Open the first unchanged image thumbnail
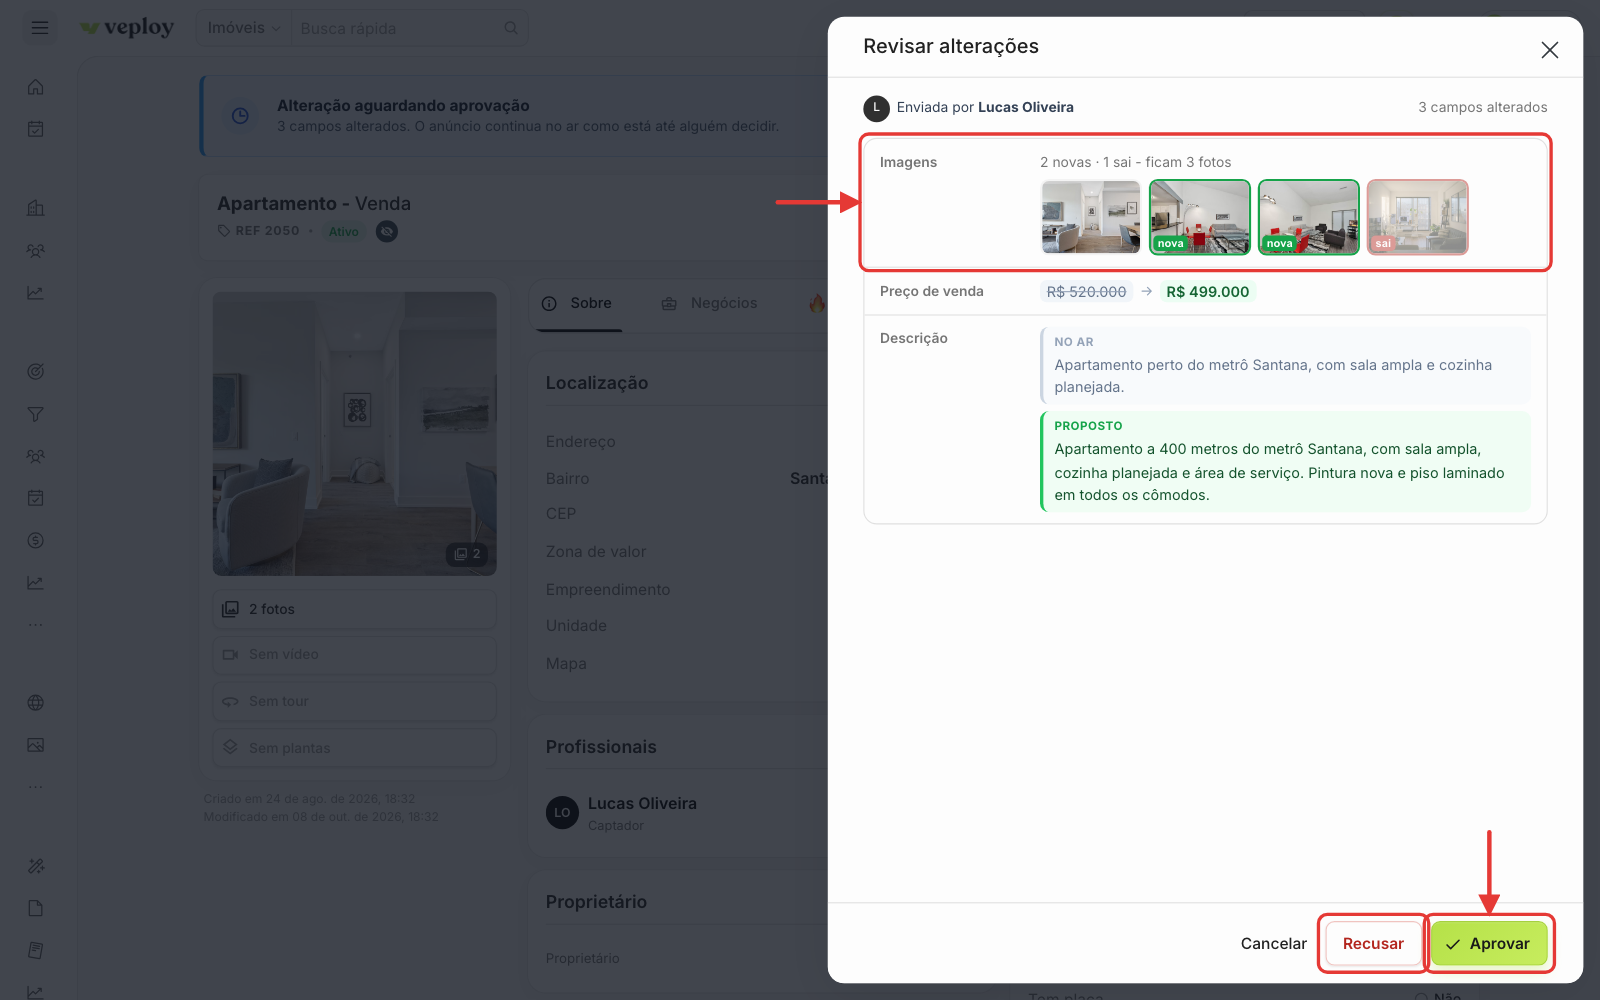1600x1000 pixels. pyautogui.click(x=1090, y=217)
